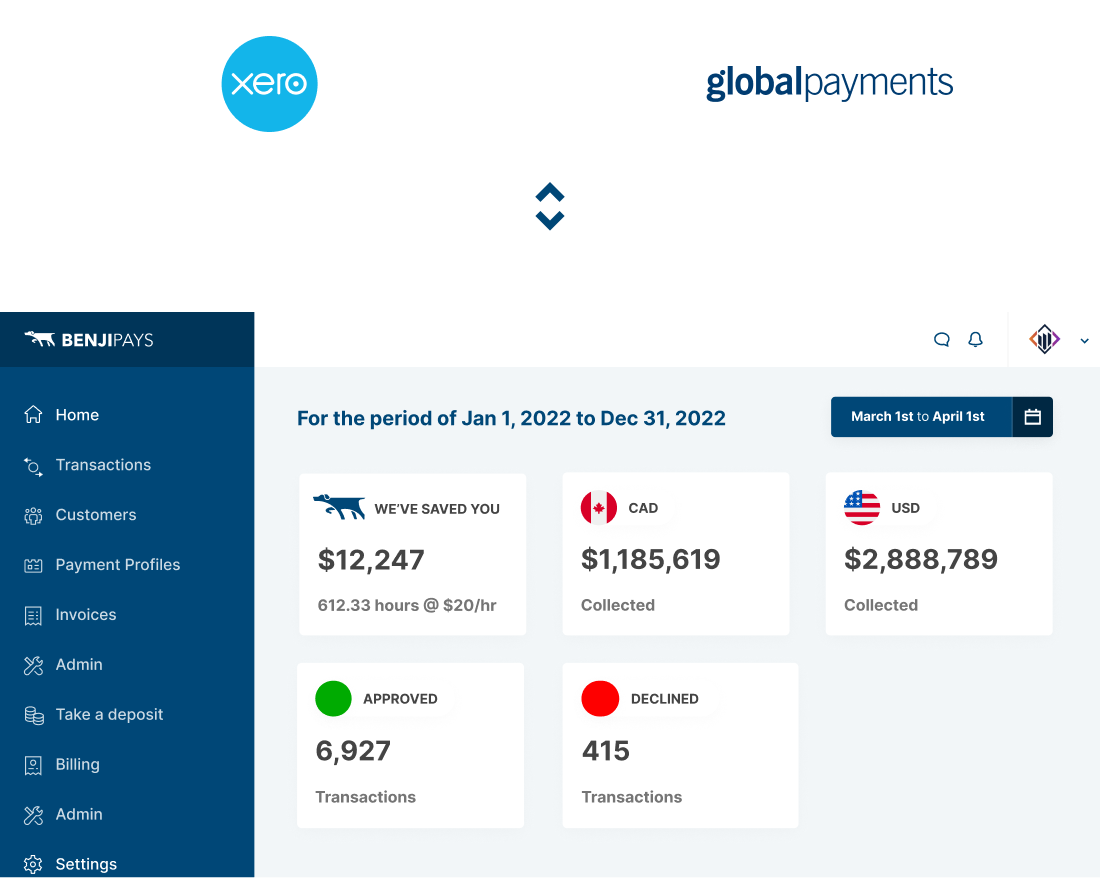1100x878 pixels.
Task: Expand the account dropdown chevron
Action: pos(1084,341)
